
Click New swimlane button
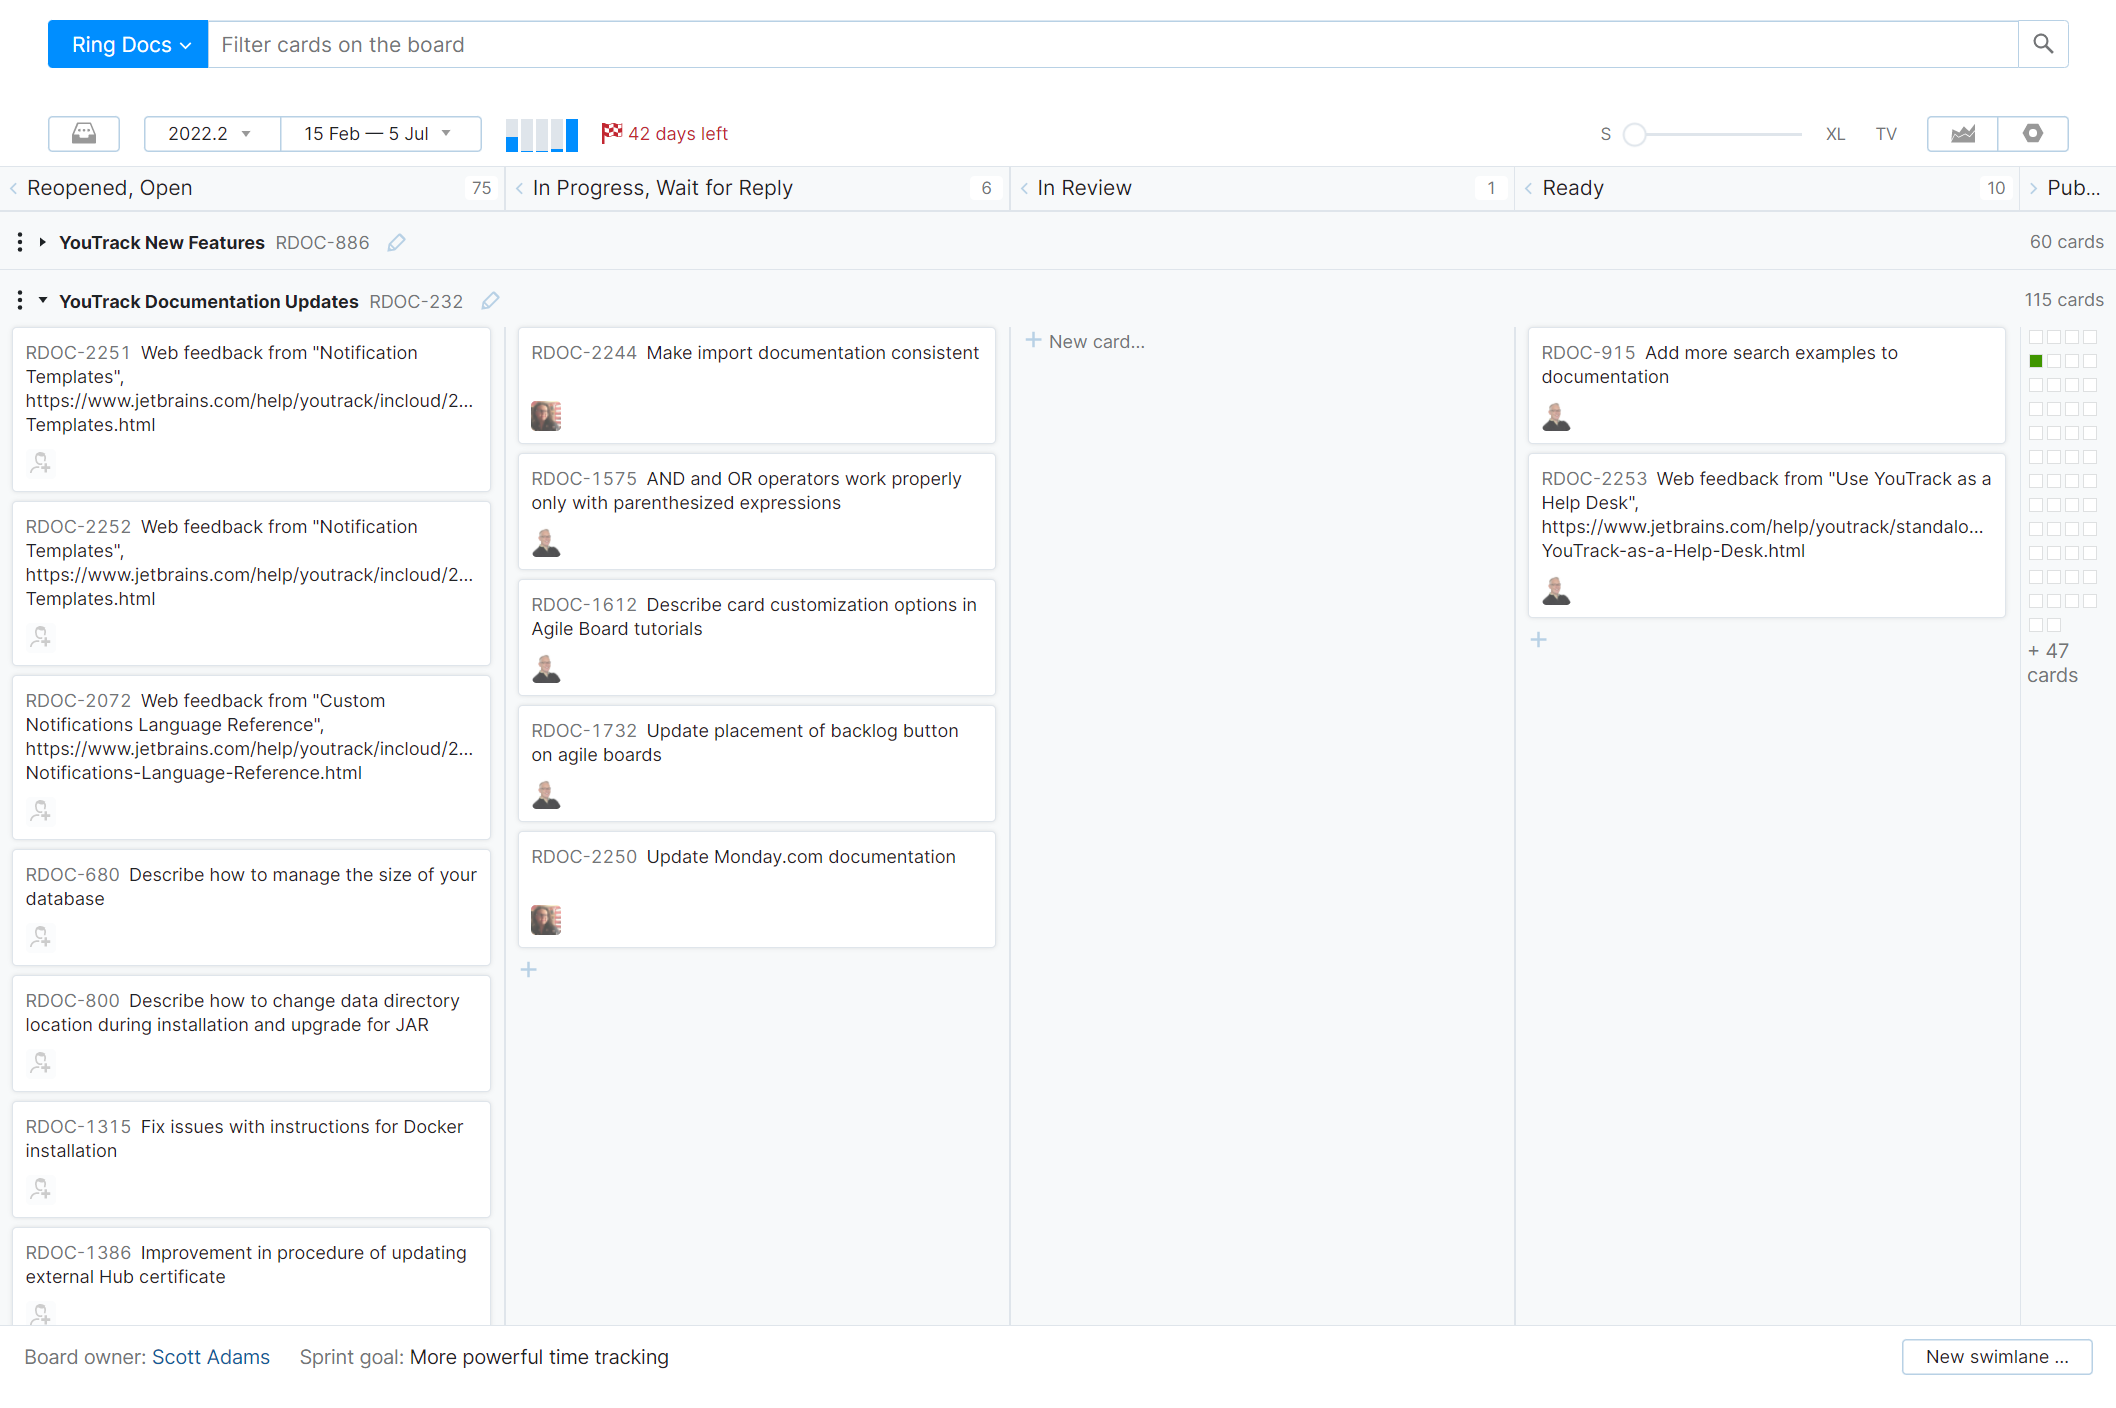point(1996,1357)
